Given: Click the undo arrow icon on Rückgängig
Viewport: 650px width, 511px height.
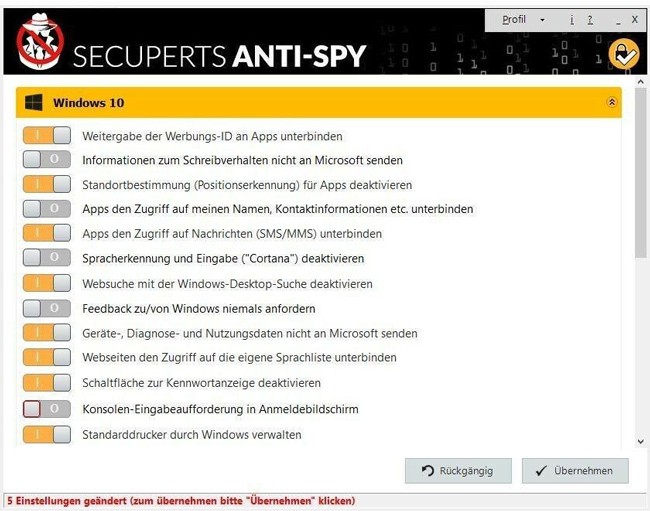Looking at the screenshot, I should [x=428, y=471].
